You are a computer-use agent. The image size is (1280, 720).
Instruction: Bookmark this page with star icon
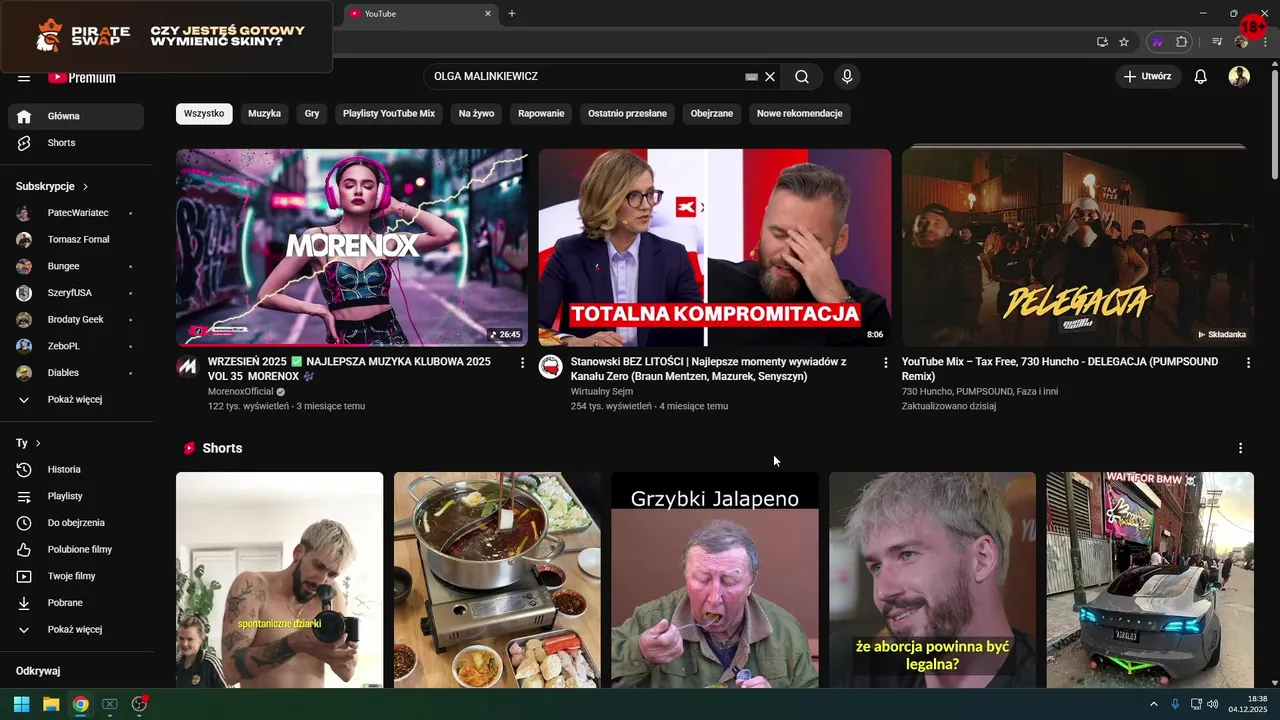click(1124, 42)
